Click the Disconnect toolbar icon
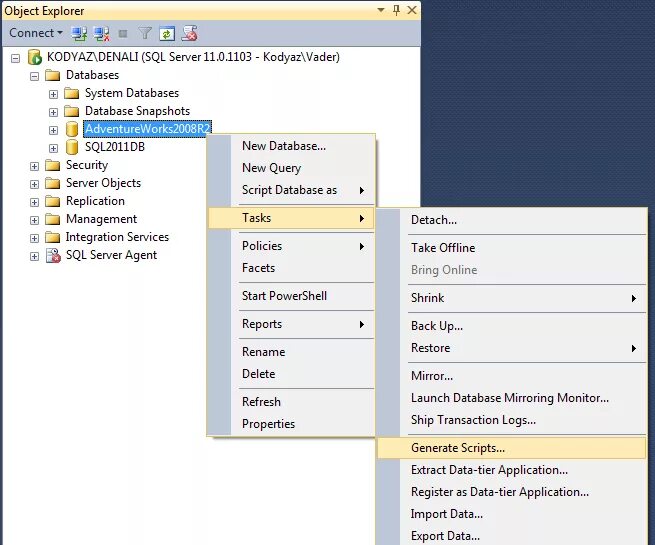655x545 pixels. [x=102, y=33]
